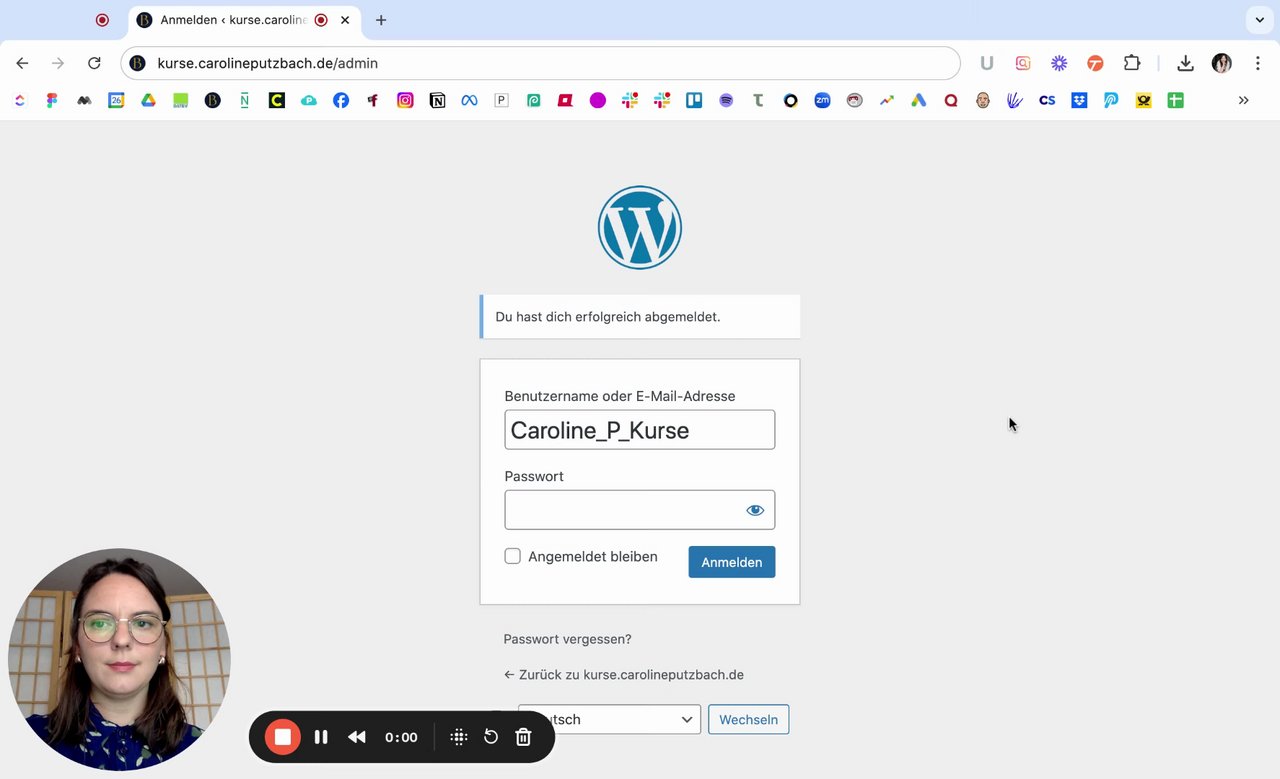This screenshot has height=779, width=1280.
Task: Open the Chrome Downloads icon
Action: 1185,63
